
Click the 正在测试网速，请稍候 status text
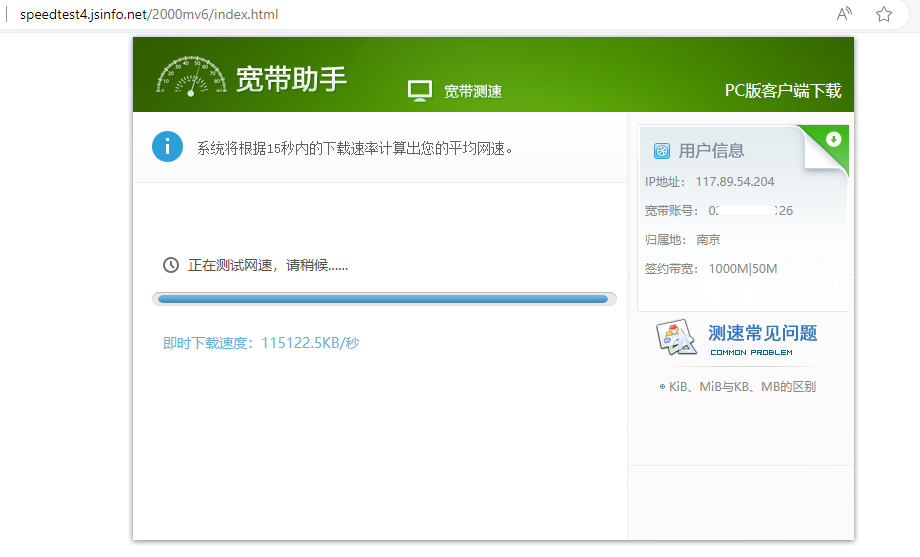point(268,266)
